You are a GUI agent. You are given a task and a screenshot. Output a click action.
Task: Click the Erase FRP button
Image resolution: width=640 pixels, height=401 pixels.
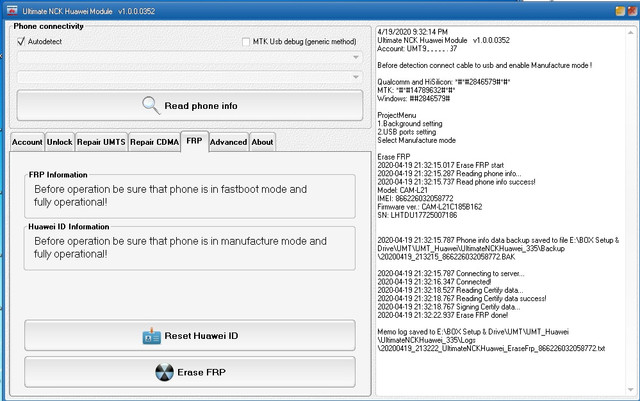tap(190, 372)
